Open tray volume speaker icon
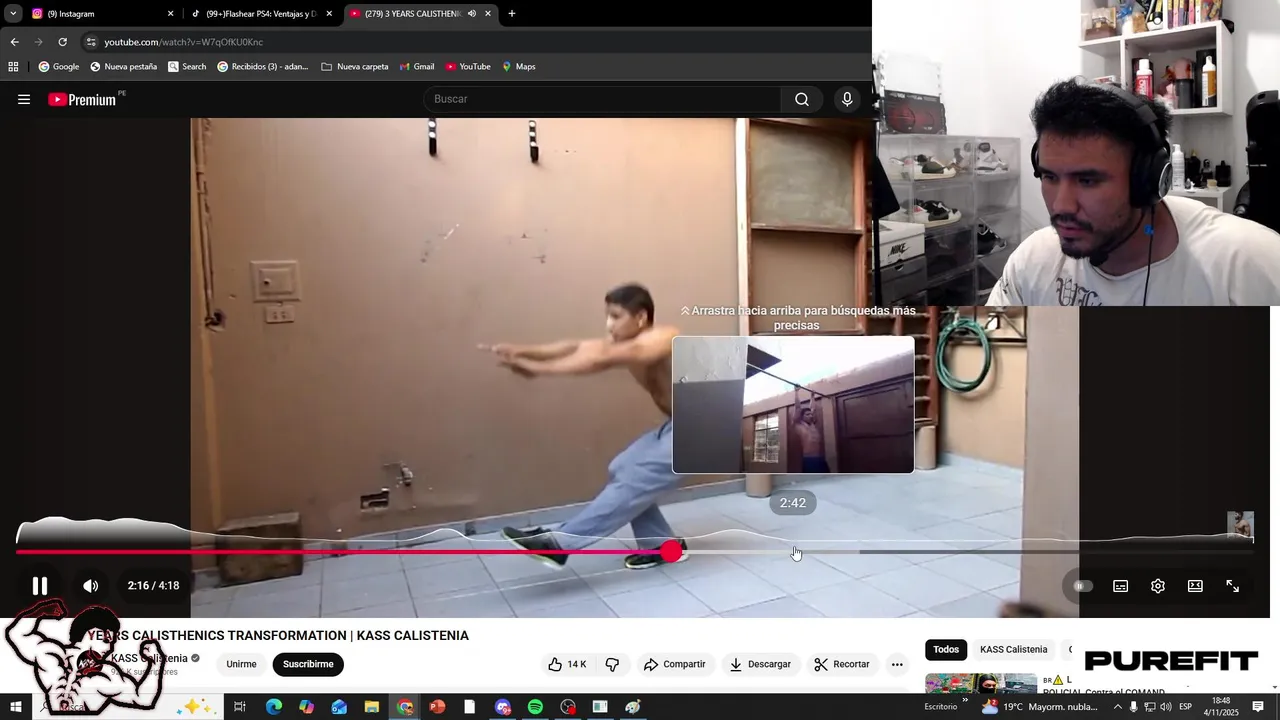Viewport: 1280px width, 720px height. (1166, 707)
